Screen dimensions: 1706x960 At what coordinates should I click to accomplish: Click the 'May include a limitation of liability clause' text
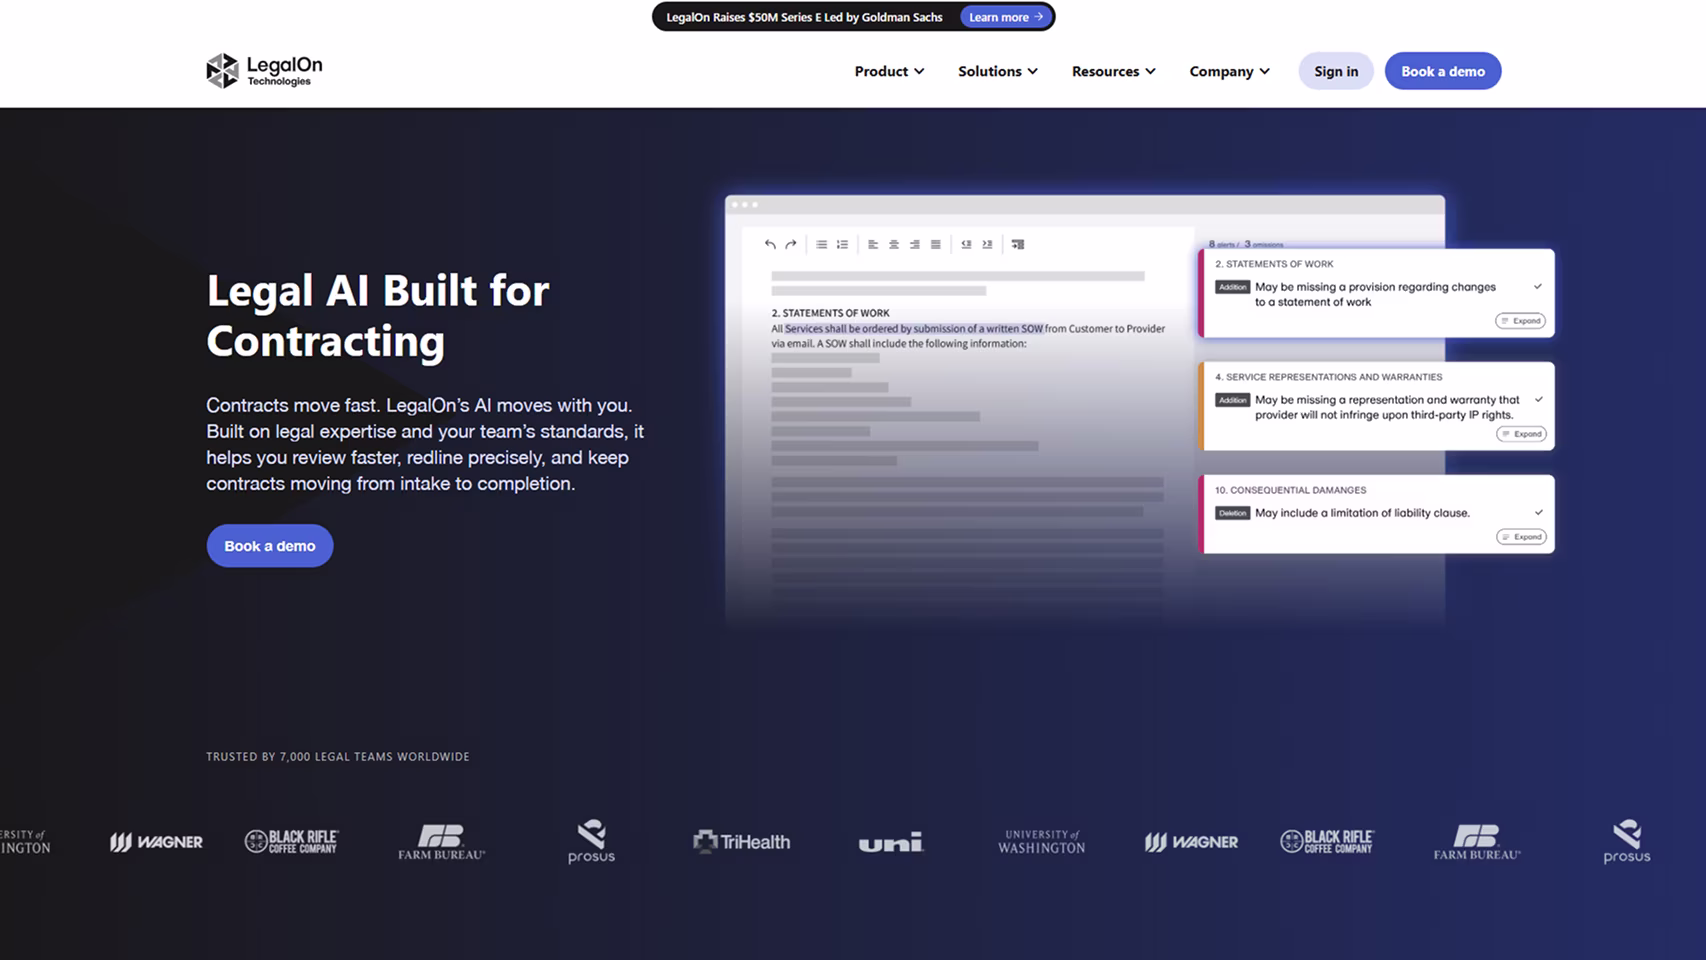click(x=1362, y=513)
